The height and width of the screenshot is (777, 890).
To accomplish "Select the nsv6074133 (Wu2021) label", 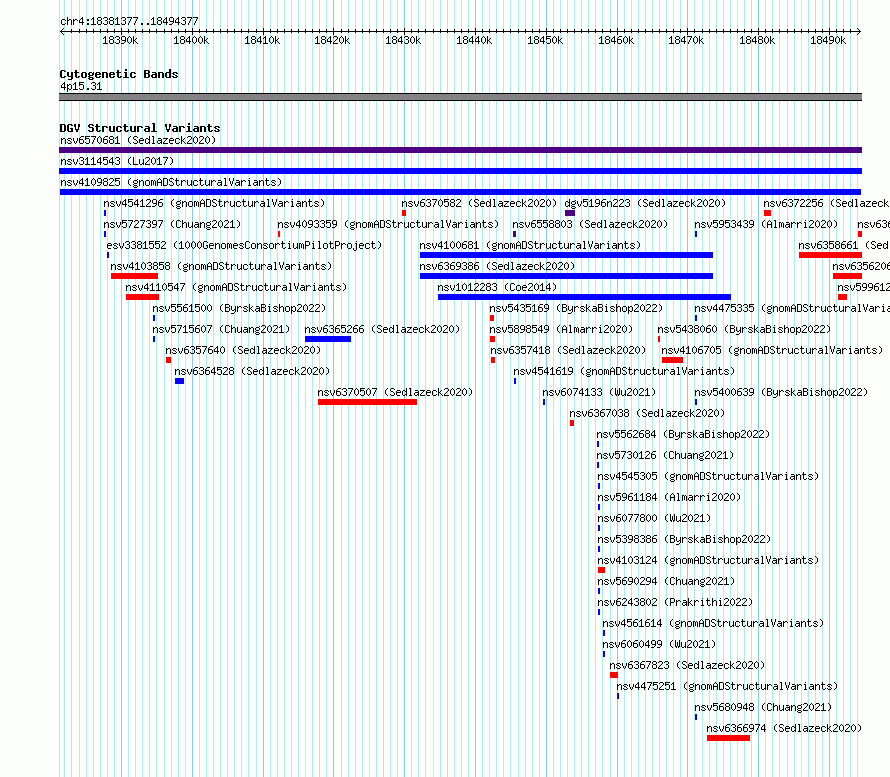I will point(599,392).
